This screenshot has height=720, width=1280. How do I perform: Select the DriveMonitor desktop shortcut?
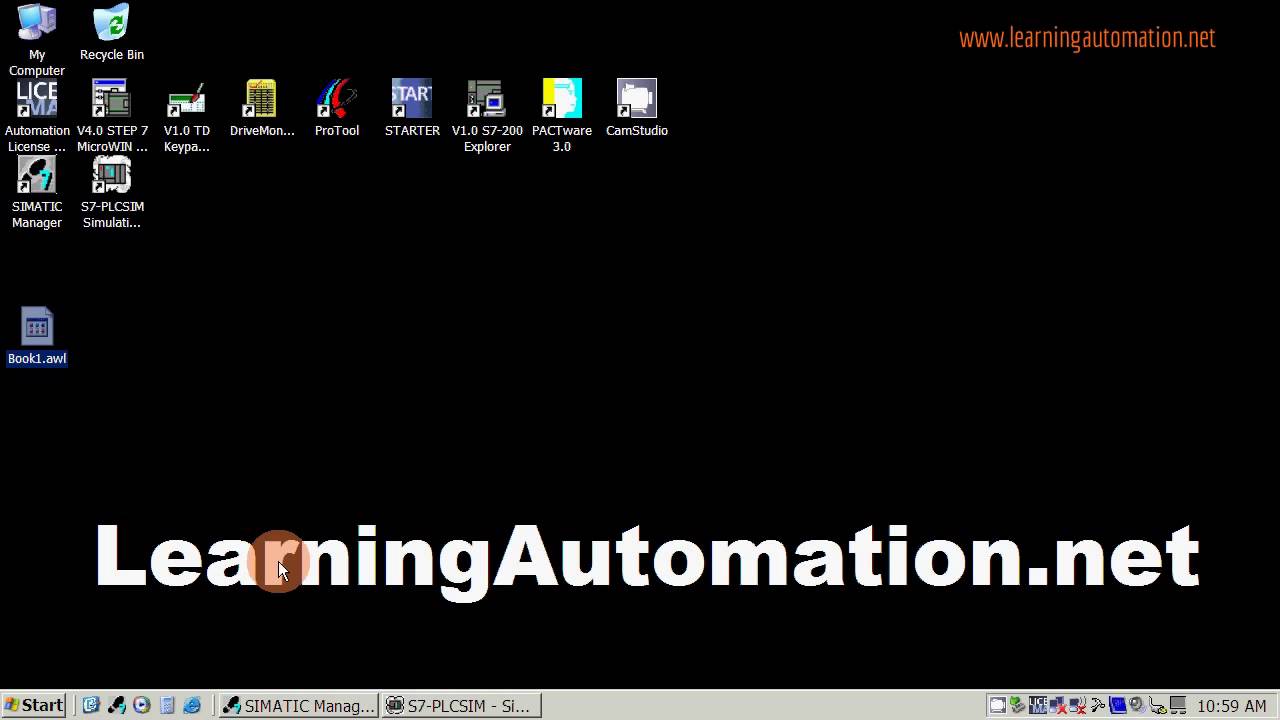[262, 108]
